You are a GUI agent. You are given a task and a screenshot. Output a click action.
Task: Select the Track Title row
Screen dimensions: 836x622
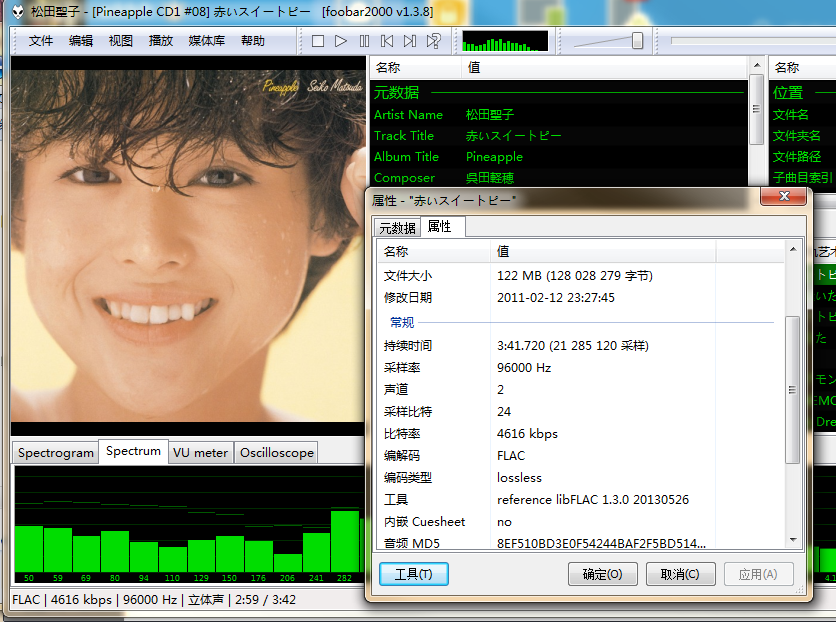pyautogui.click(x=559, y=136)
